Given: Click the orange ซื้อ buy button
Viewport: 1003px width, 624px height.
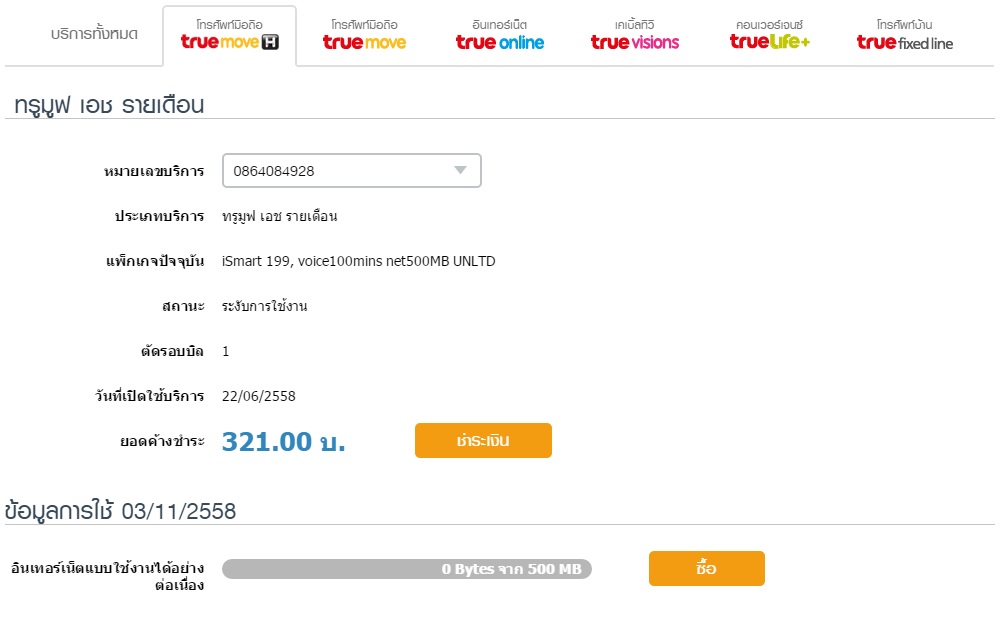Looking at the screenshot, I should [706, 569].
